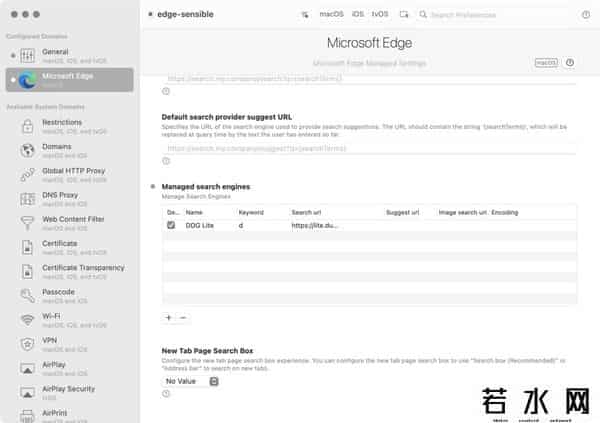Show info for Default search provider suggest URL
Viewport: 600px width, 423px height.
[x=166, y=161]
